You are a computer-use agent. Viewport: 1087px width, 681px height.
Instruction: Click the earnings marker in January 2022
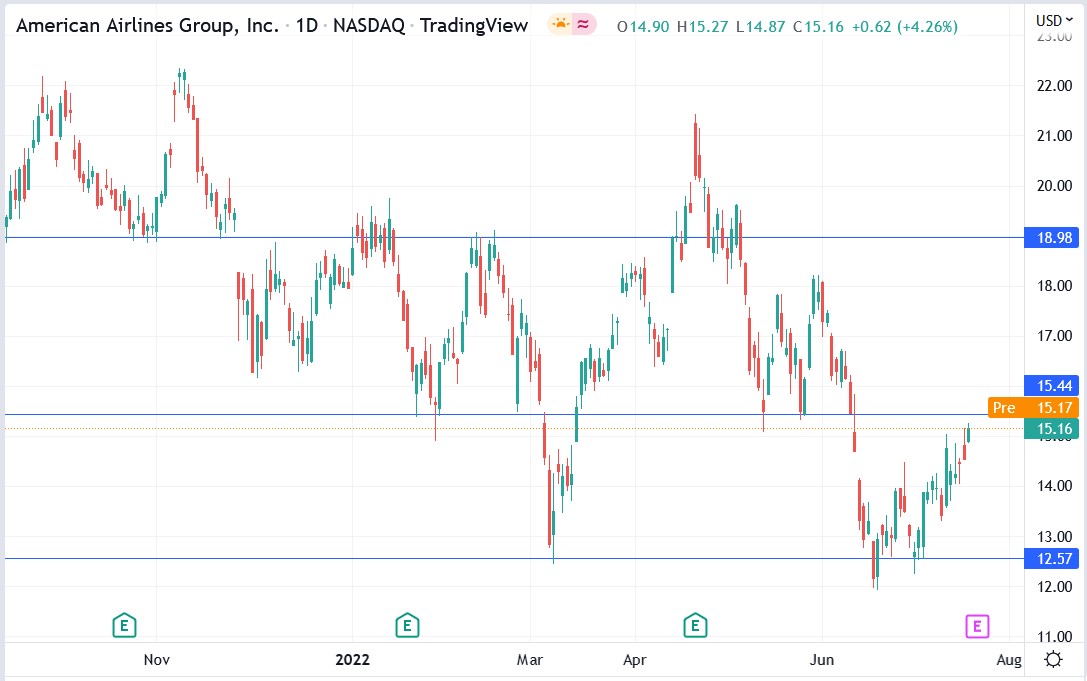[407, 626]
